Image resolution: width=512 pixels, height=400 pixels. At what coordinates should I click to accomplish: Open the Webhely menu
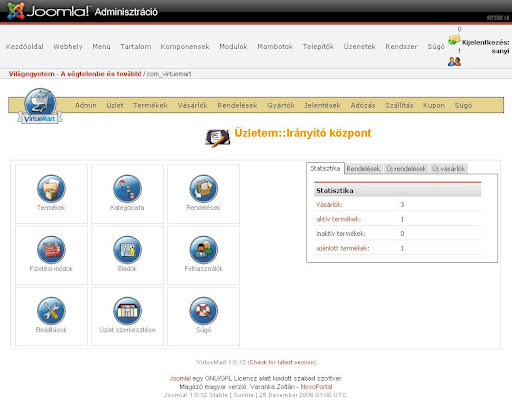(x=68, y=47)
